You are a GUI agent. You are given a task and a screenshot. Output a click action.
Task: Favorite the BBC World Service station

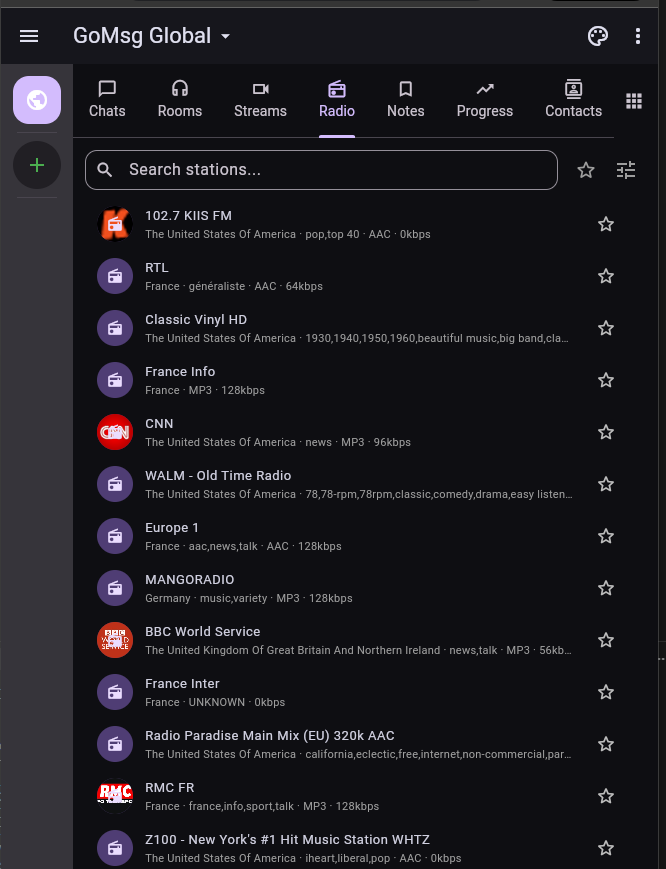point(606,640)
